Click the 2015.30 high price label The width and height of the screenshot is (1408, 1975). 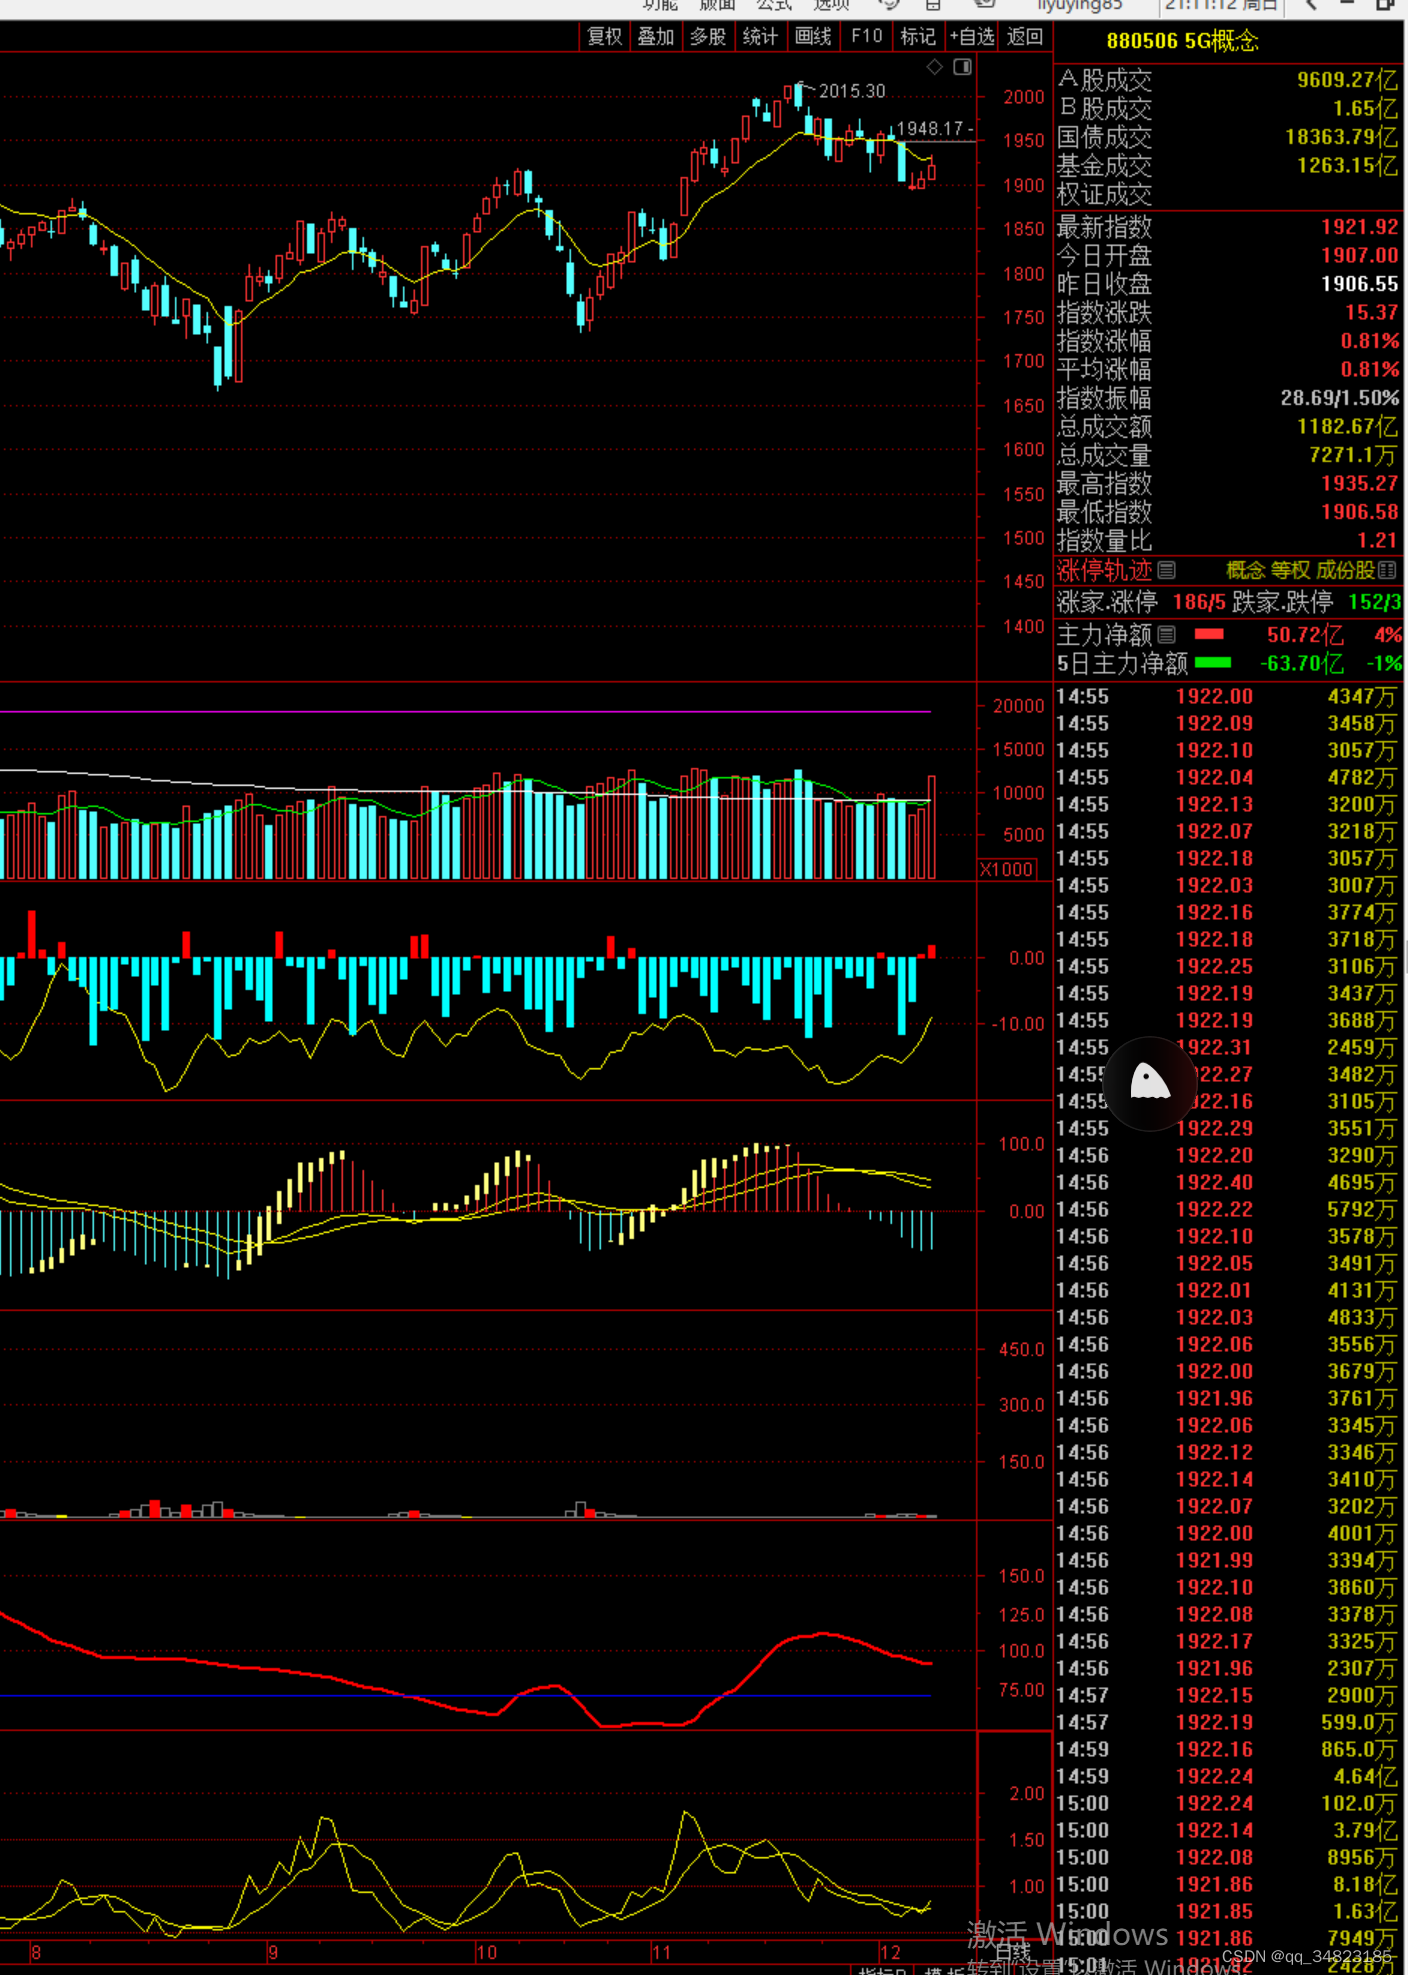tap(852, 91)
